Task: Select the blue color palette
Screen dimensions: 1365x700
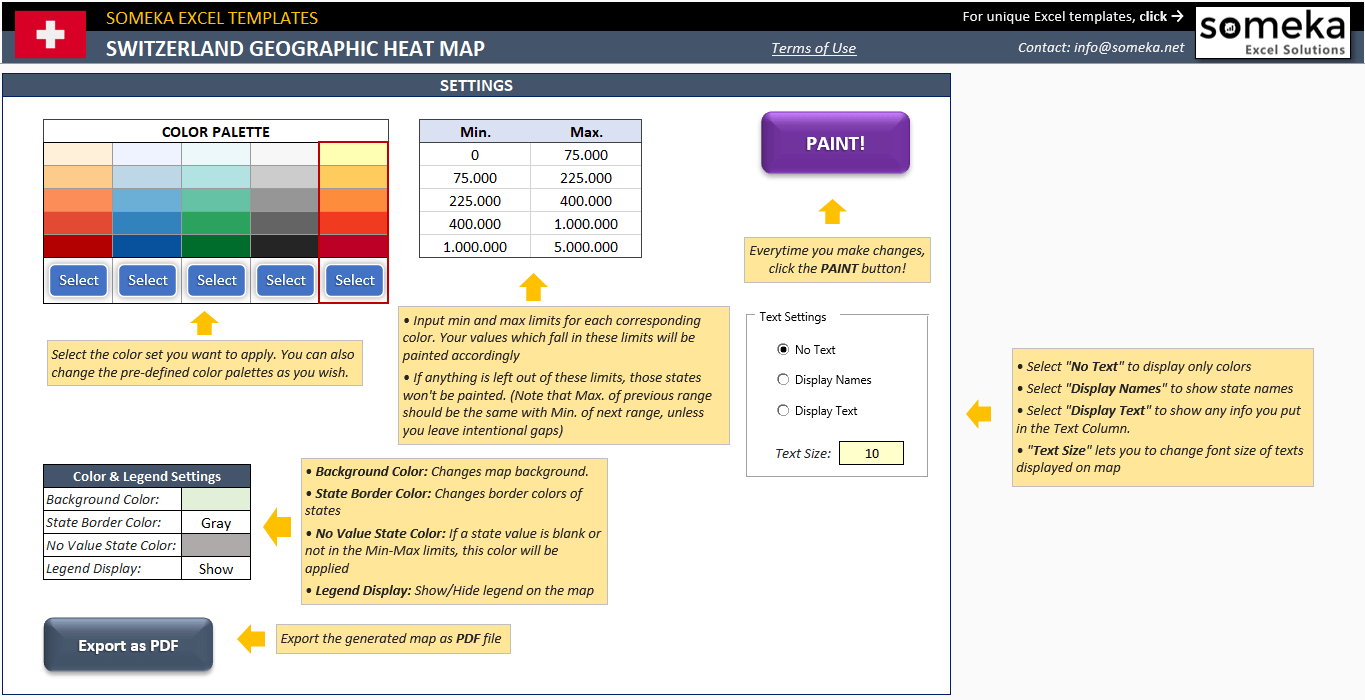Action: [148, 281]
